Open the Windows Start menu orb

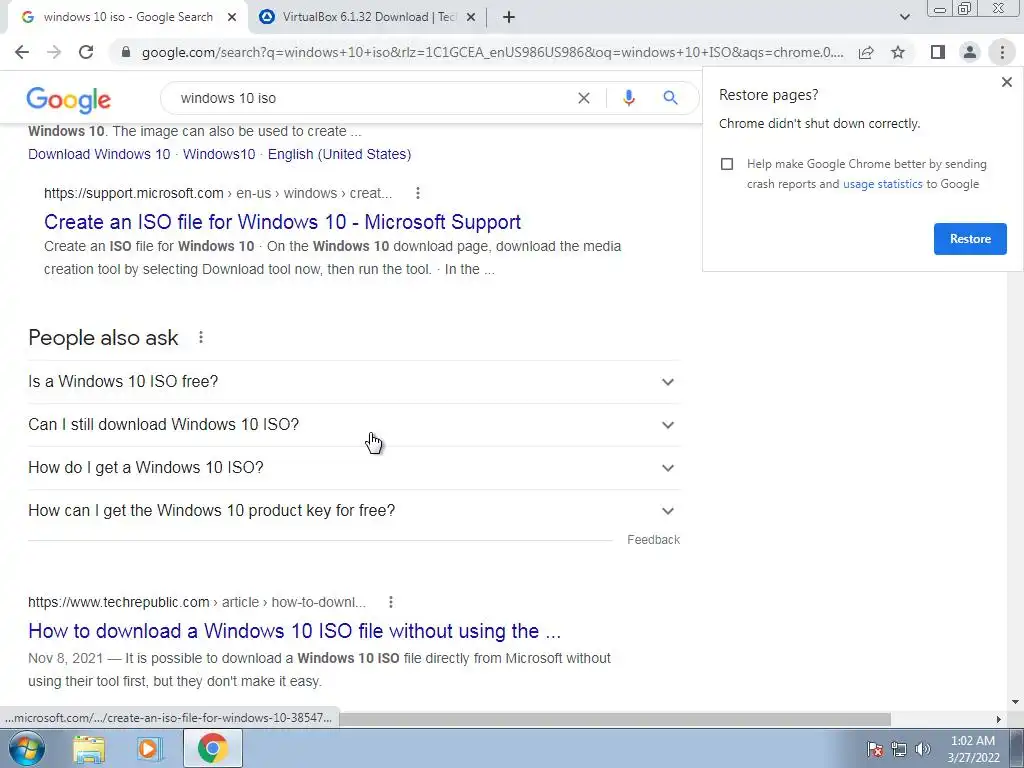click(x=27, y=748)
